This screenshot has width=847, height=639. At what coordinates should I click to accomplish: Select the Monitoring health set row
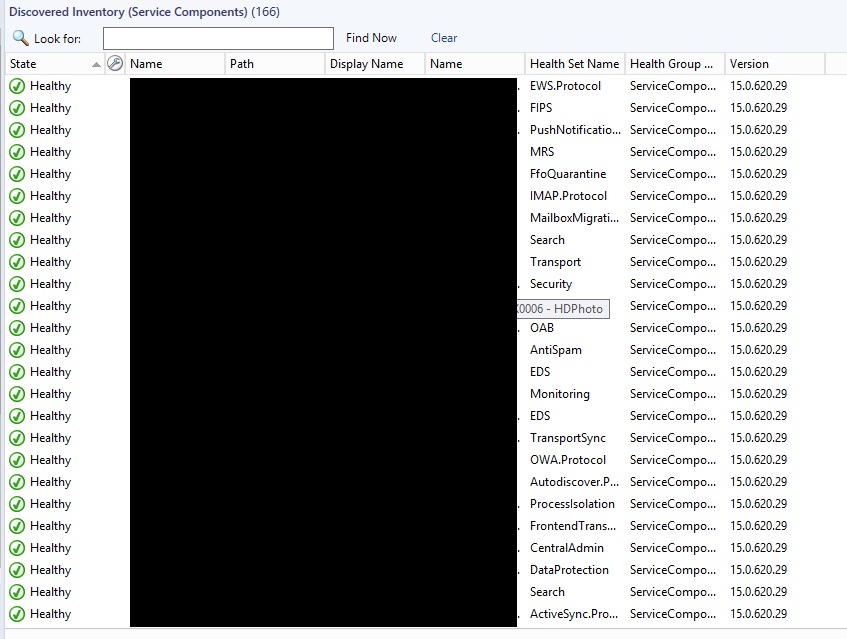coord(559,394)
